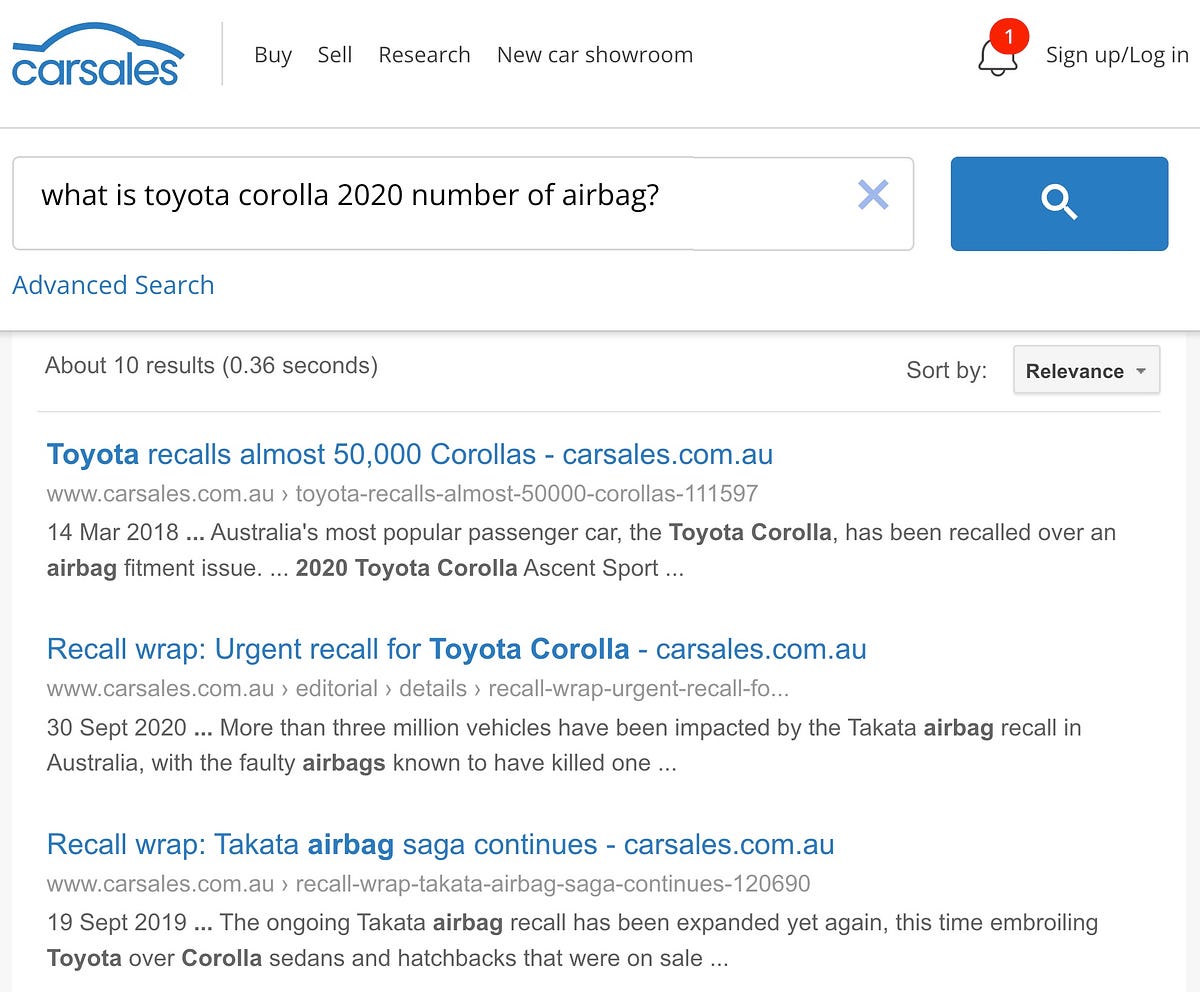Click the blue magnifier search button
Screen dimensions: 1200x992
[1059, 203]
